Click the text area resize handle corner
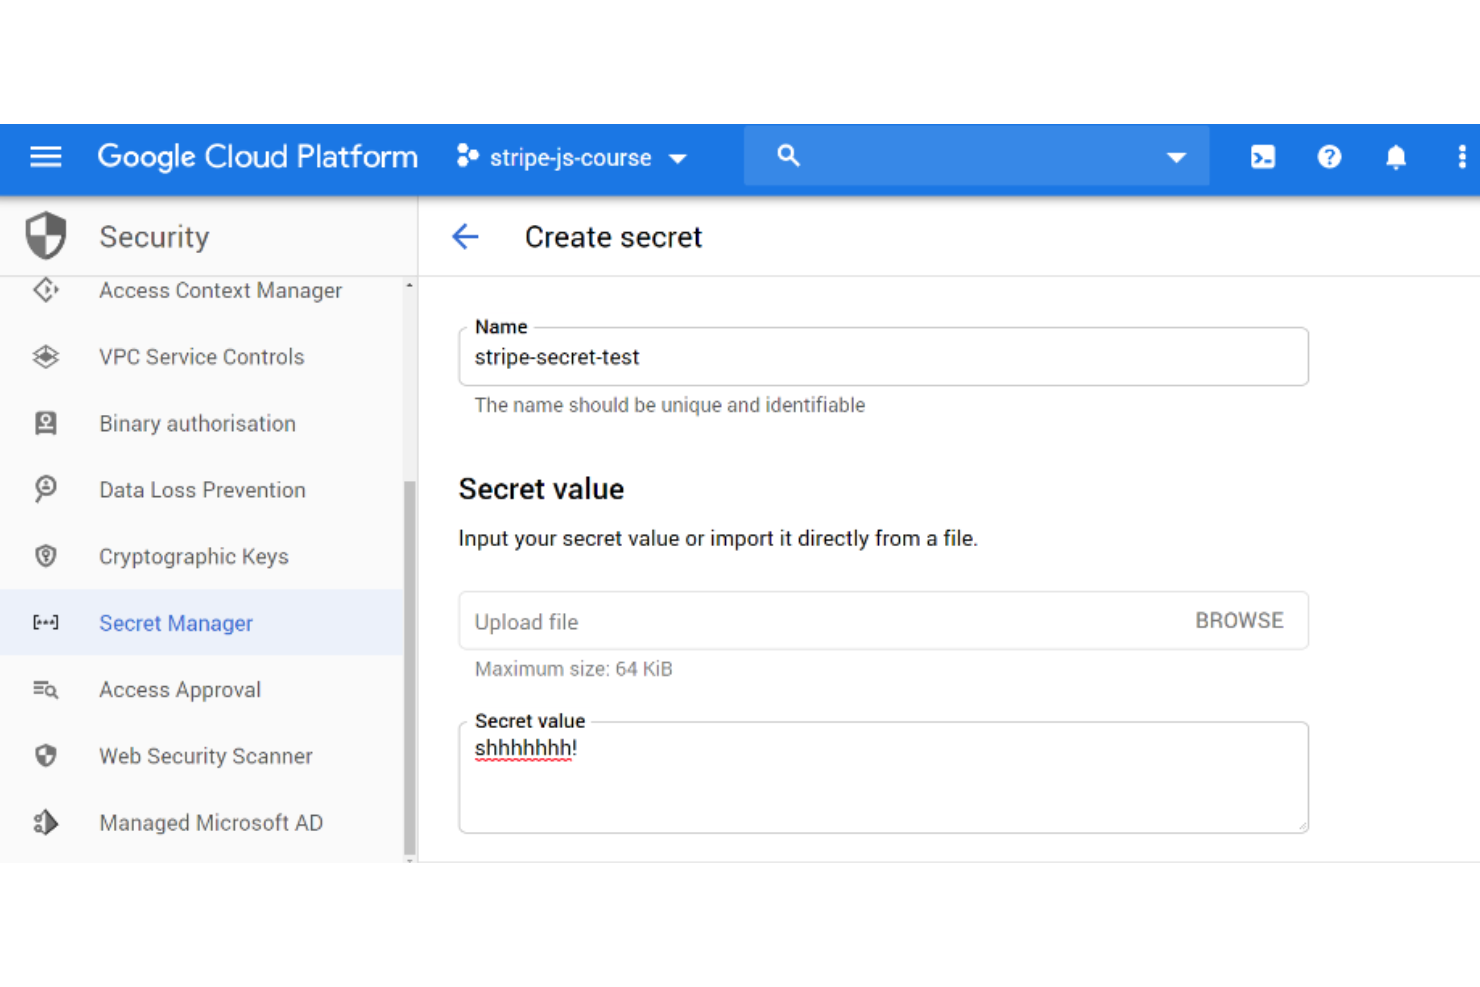The width and height of the screenshot is (1480, 987). tap(1301, 825)
